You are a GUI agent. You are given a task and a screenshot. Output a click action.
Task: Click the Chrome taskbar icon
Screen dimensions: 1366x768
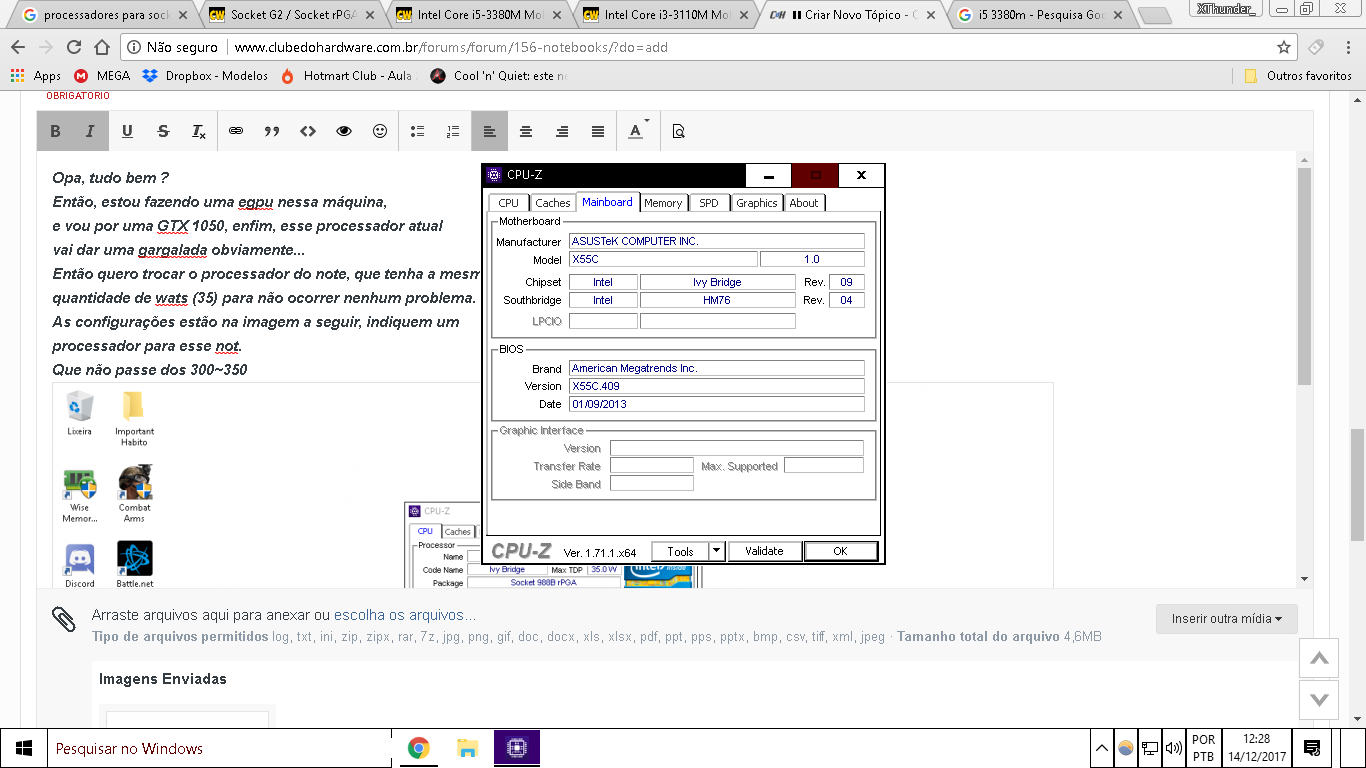tap(419, 748)
